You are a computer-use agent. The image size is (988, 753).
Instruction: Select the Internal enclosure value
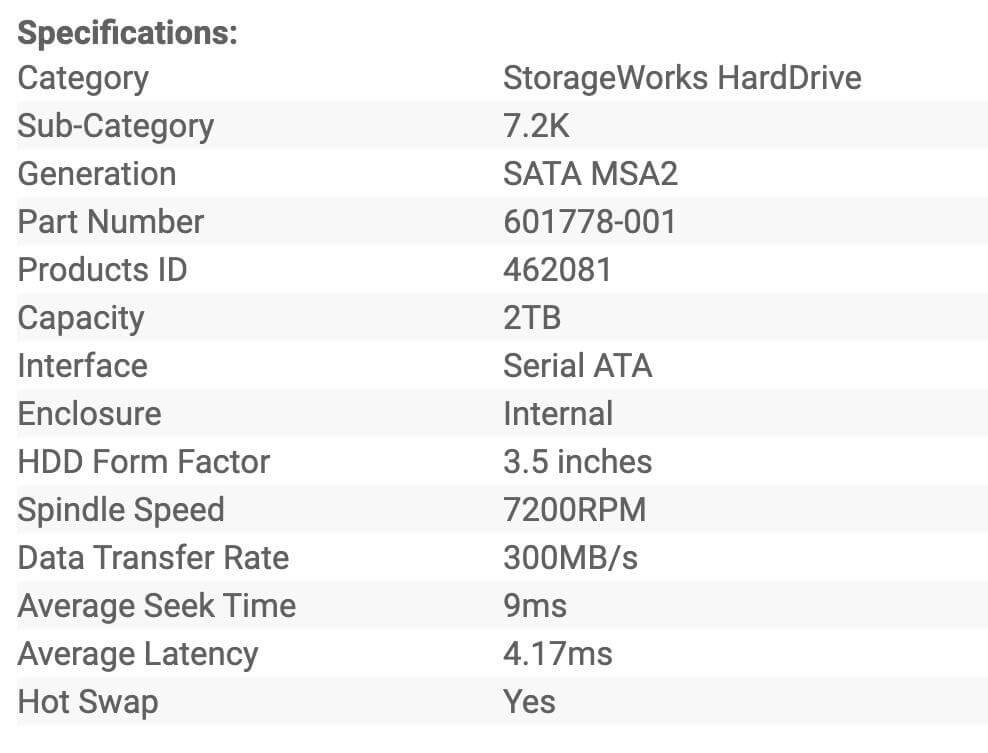tap(558, 414)
